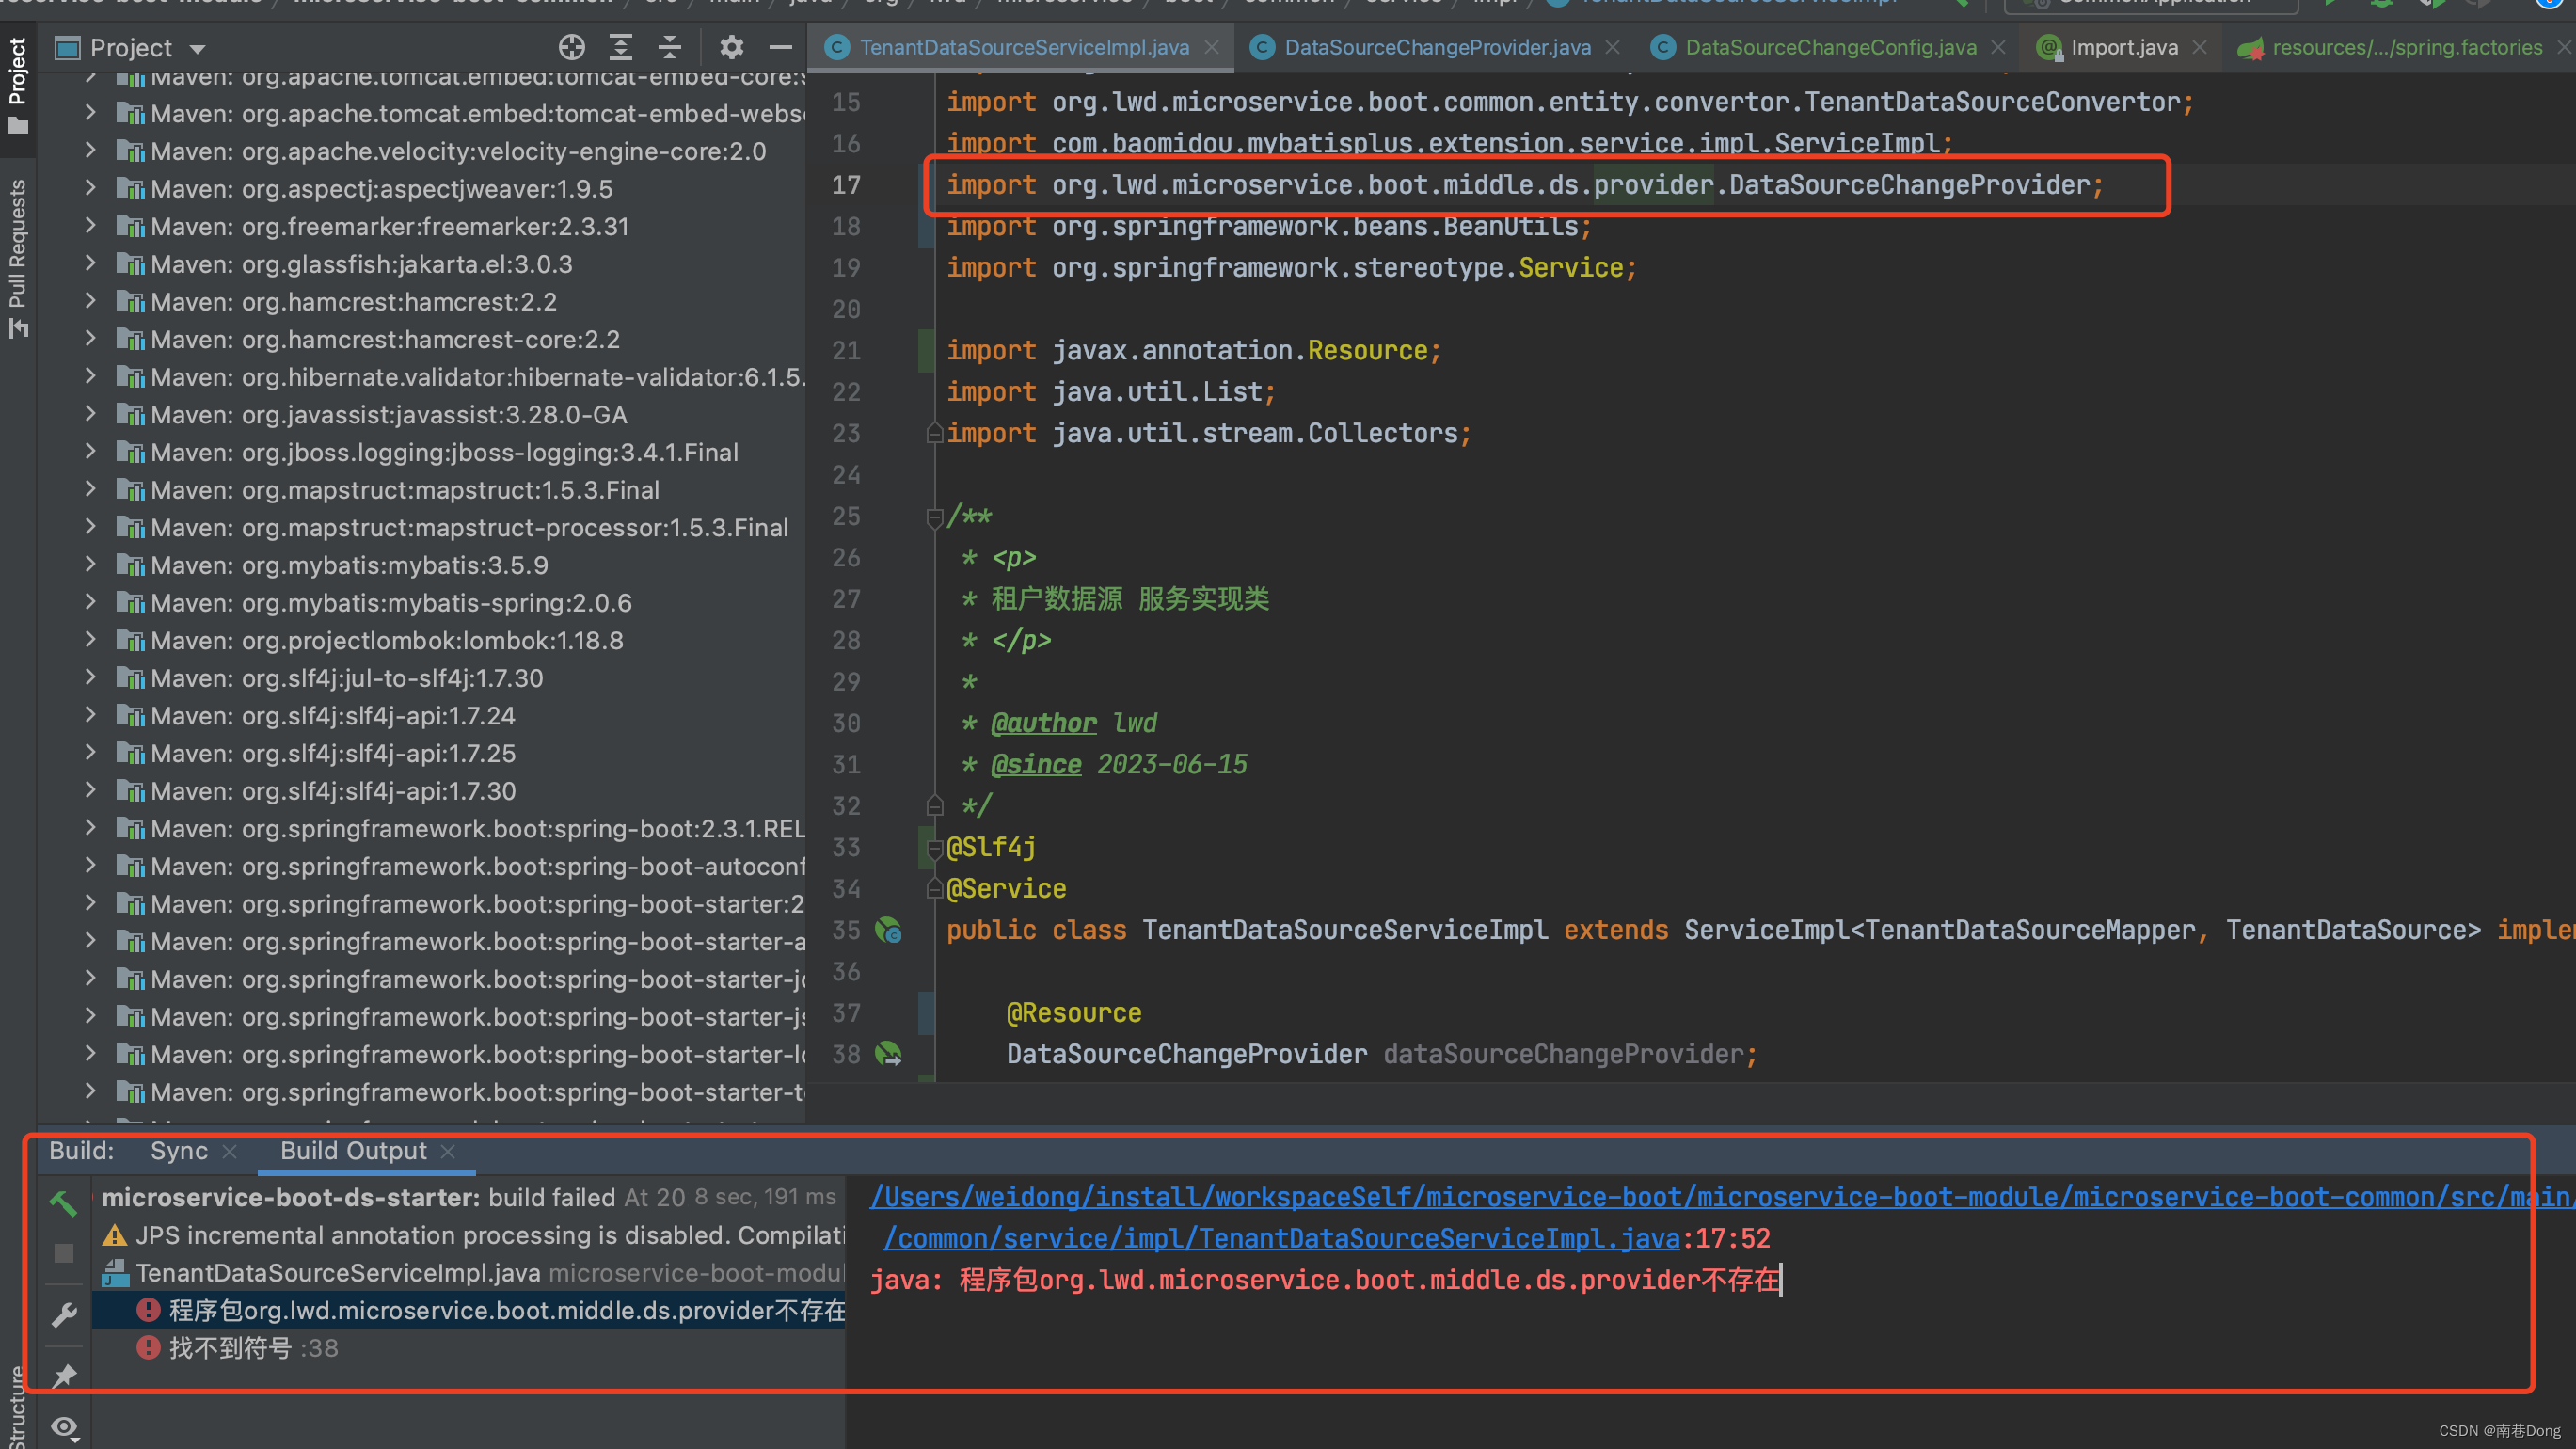The height and width of the screenshot is (1449, 2576).
Task: Click Collapse All icon in Project toolbar
Action: 670,47
